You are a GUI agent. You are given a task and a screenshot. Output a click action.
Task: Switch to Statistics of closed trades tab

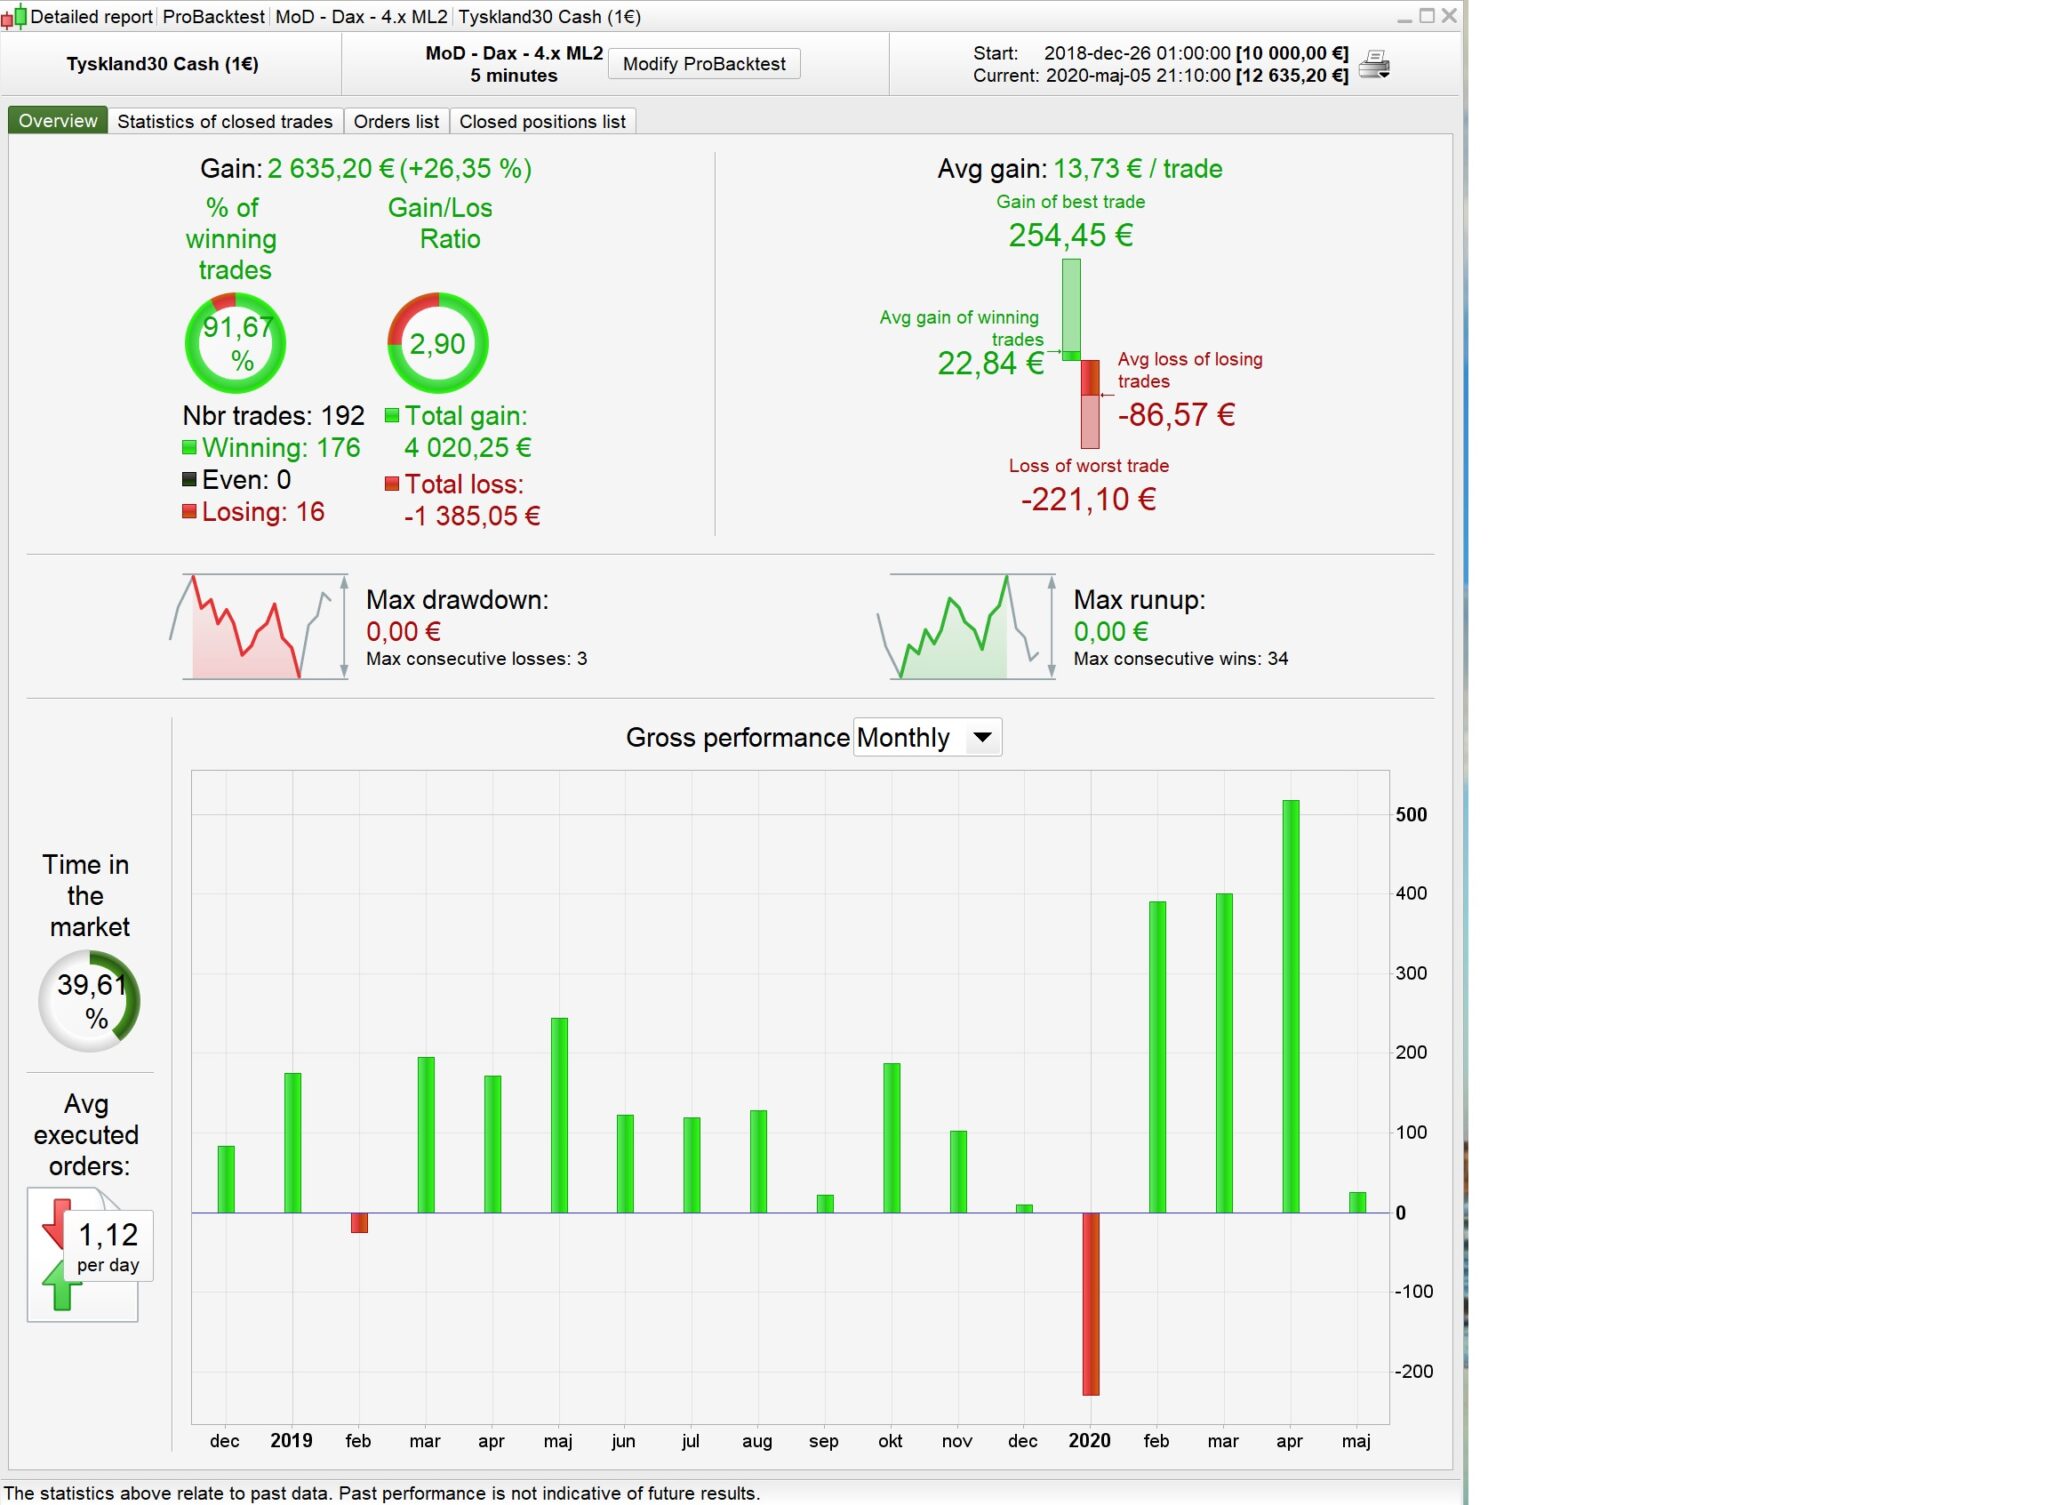(x=224, y=121)
